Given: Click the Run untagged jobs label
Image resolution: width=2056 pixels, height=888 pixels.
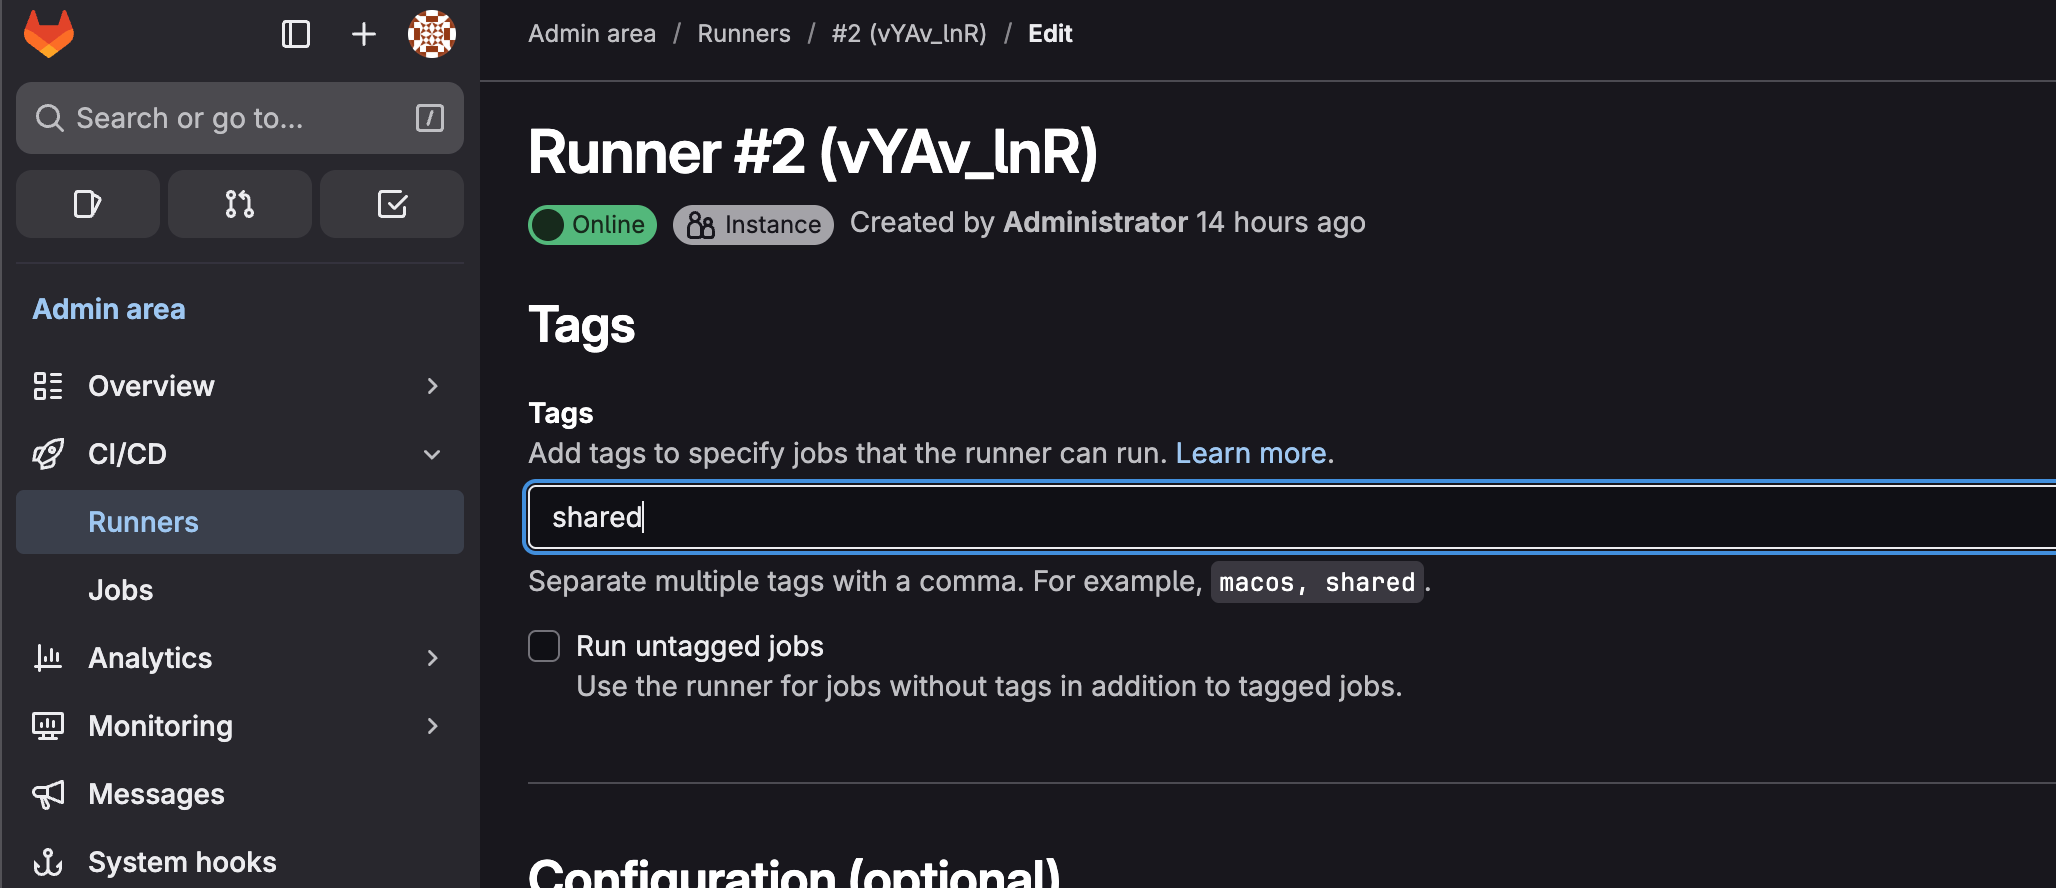Looking at the screenshot, I should [700, 646].
